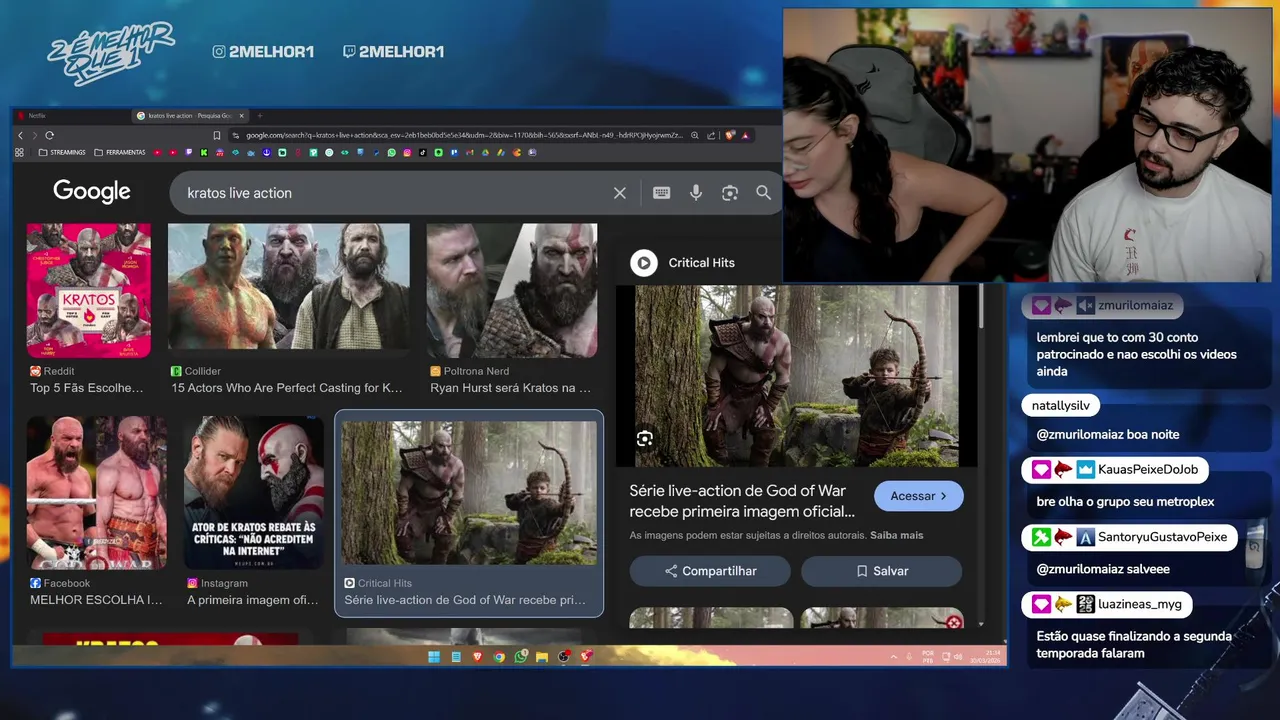Open Chrome from the taskbar
The image size is (1280, 720).
pyautogui.click(x=499, y=657)
